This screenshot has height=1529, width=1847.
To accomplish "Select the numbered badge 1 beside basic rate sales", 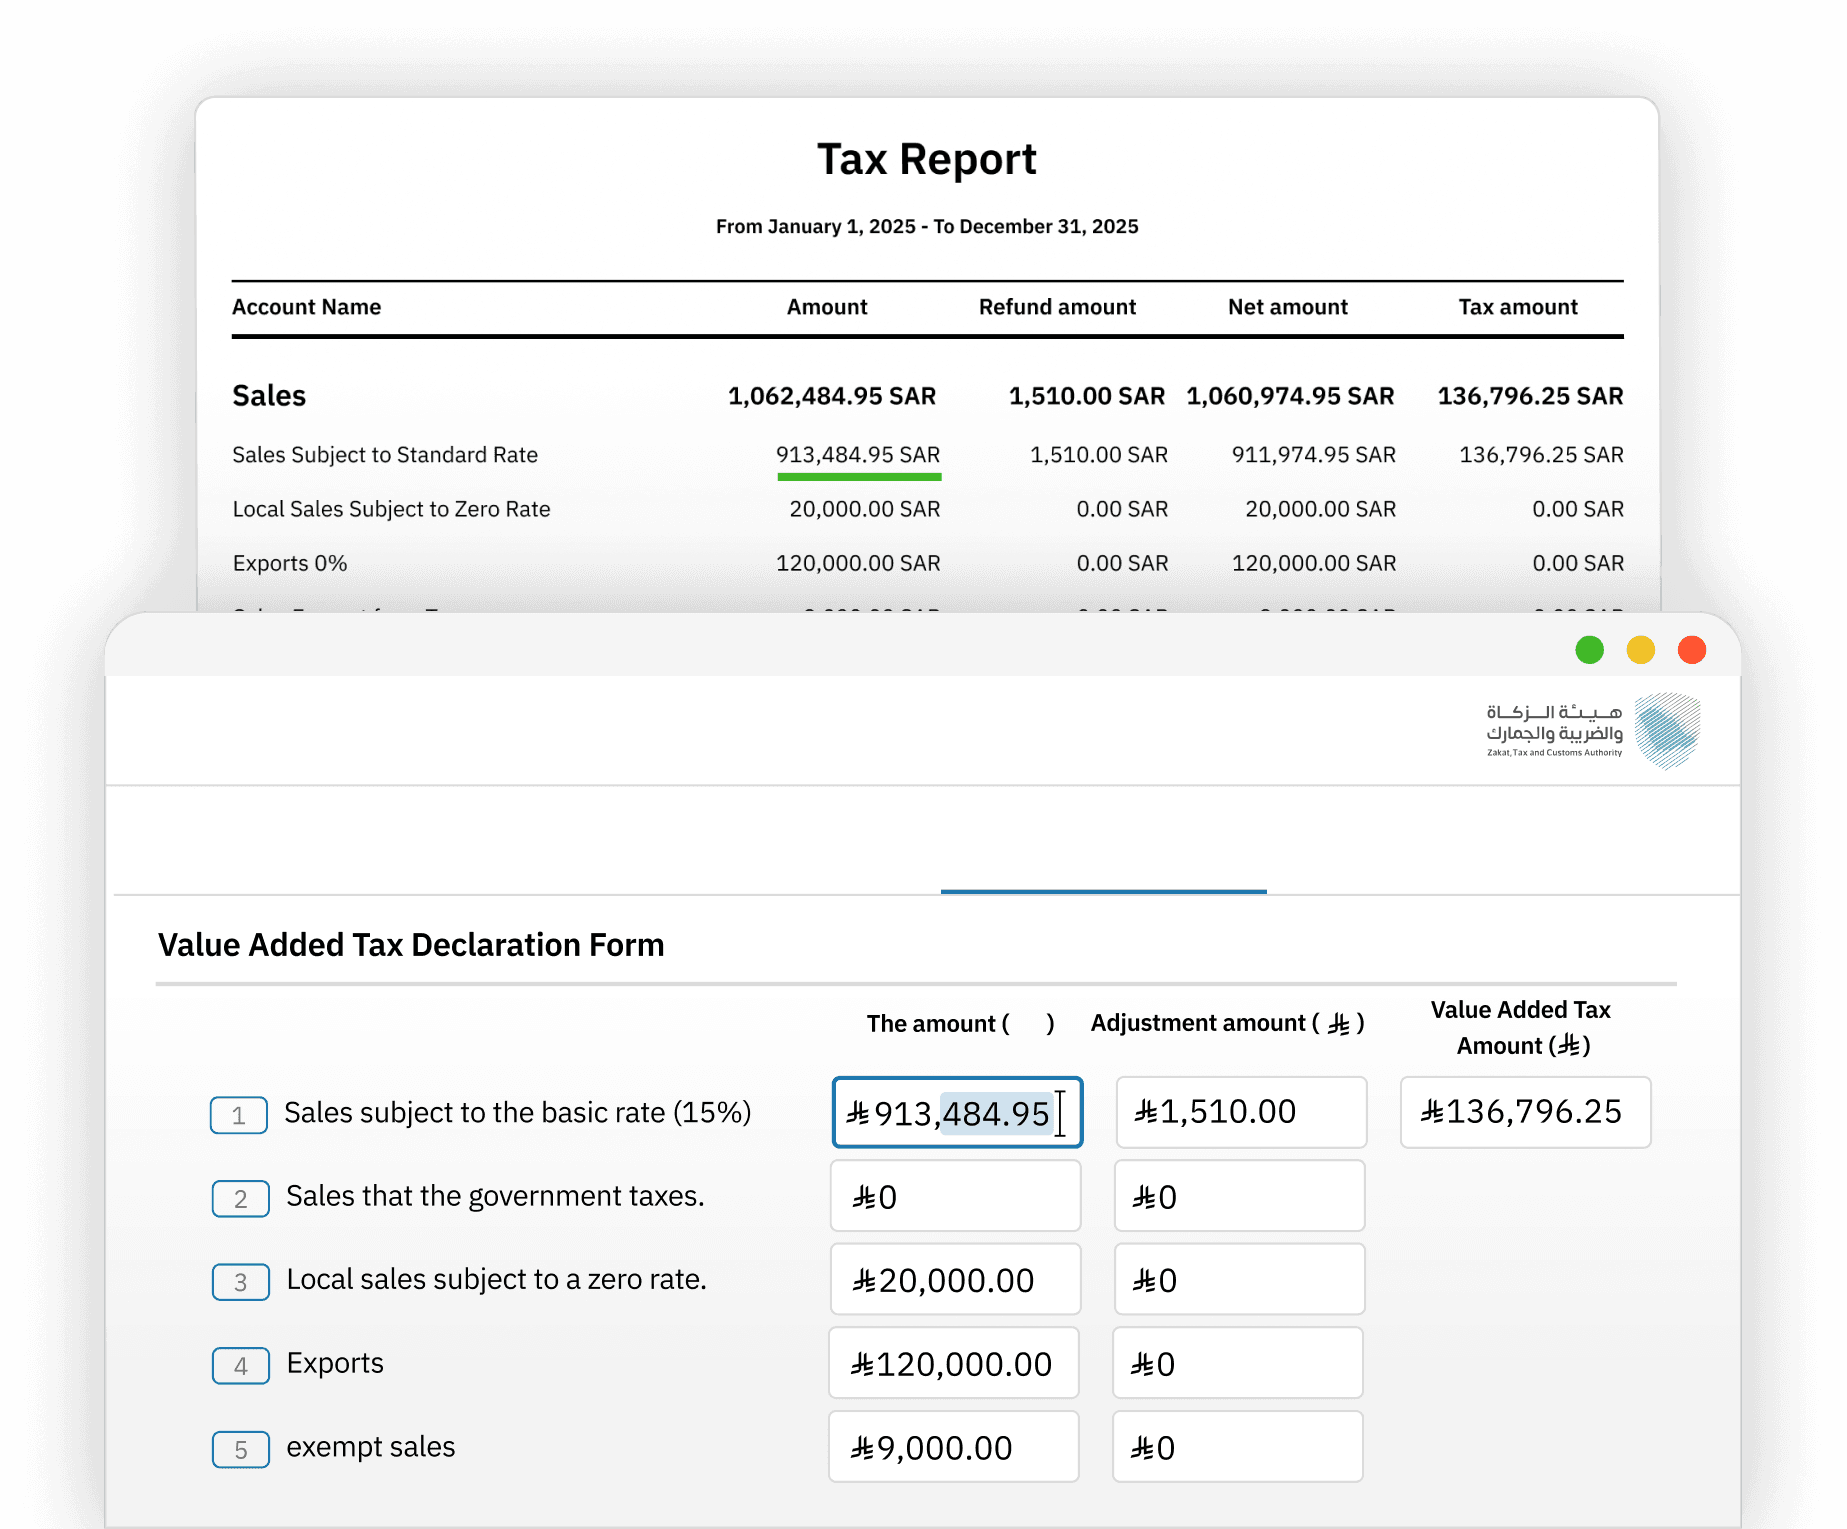I will coord(239,1114).
